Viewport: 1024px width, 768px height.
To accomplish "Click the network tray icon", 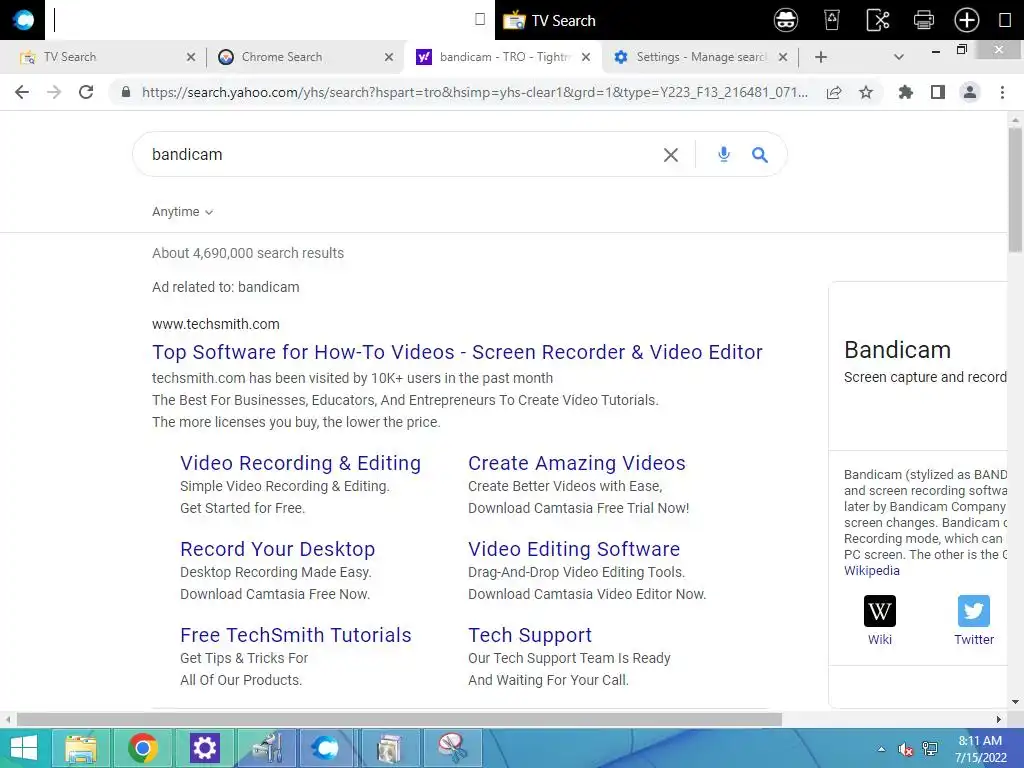I will [x=929, y=749].
